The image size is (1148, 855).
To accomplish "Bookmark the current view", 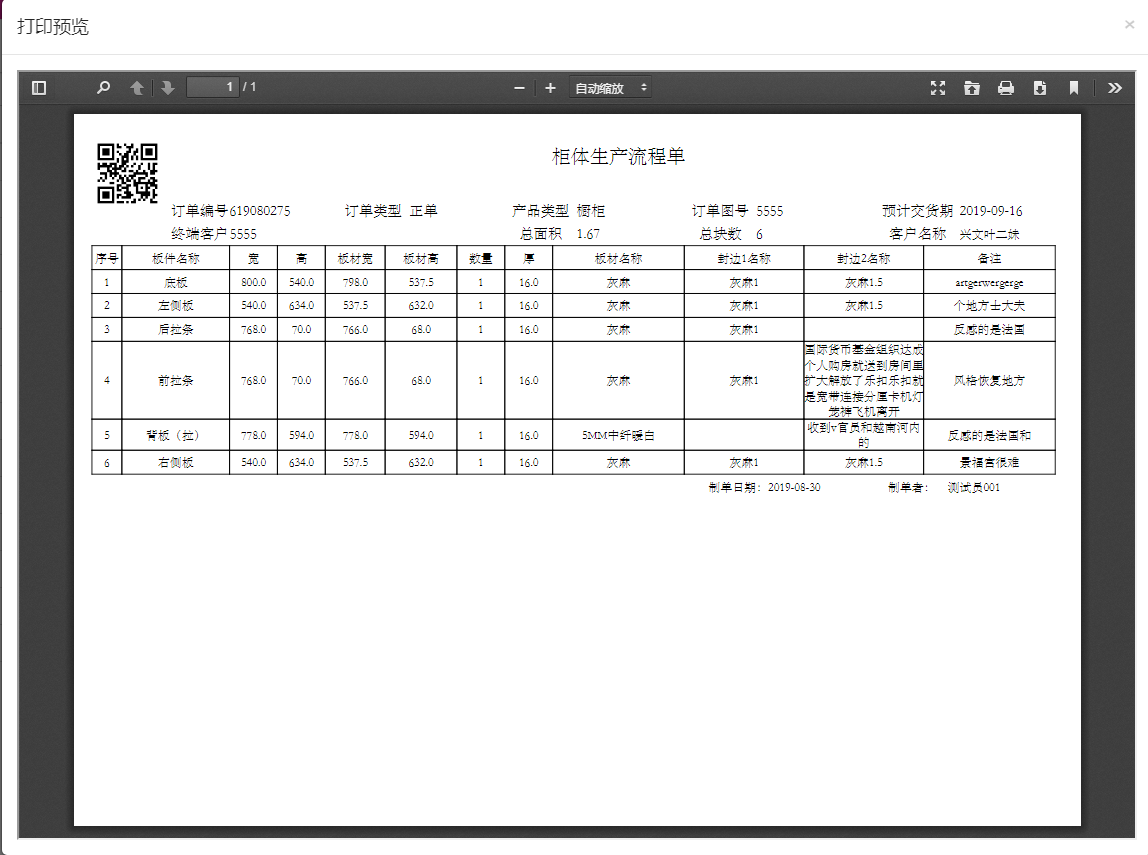I will pos(1074,88).
